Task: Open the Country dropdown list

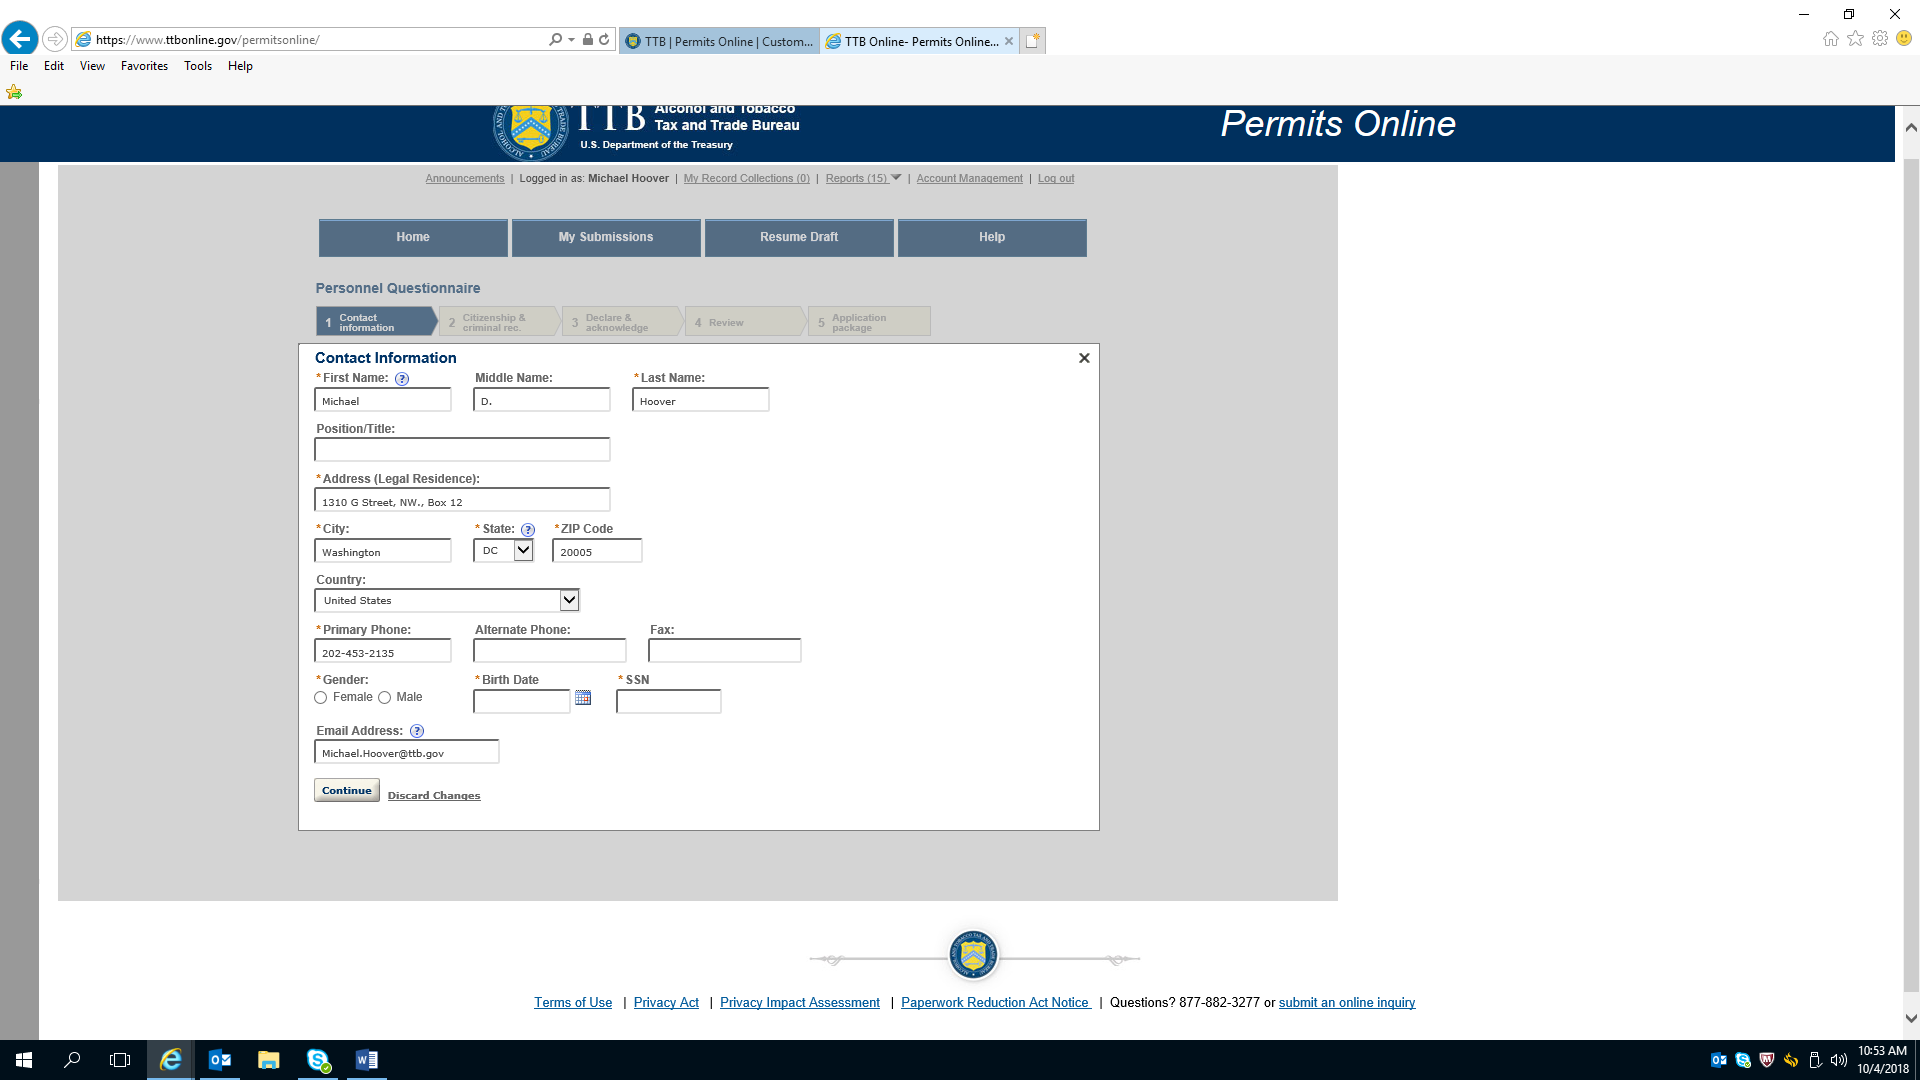Action: (569, 600)
